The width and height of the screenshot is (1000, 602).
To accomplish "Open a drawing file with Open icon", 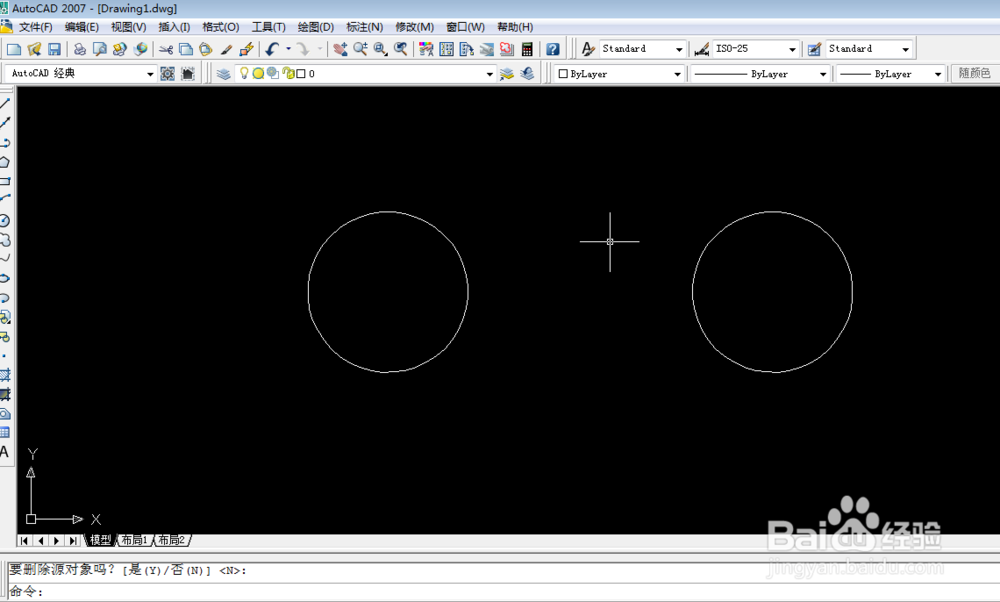I will tap(34, 49).
